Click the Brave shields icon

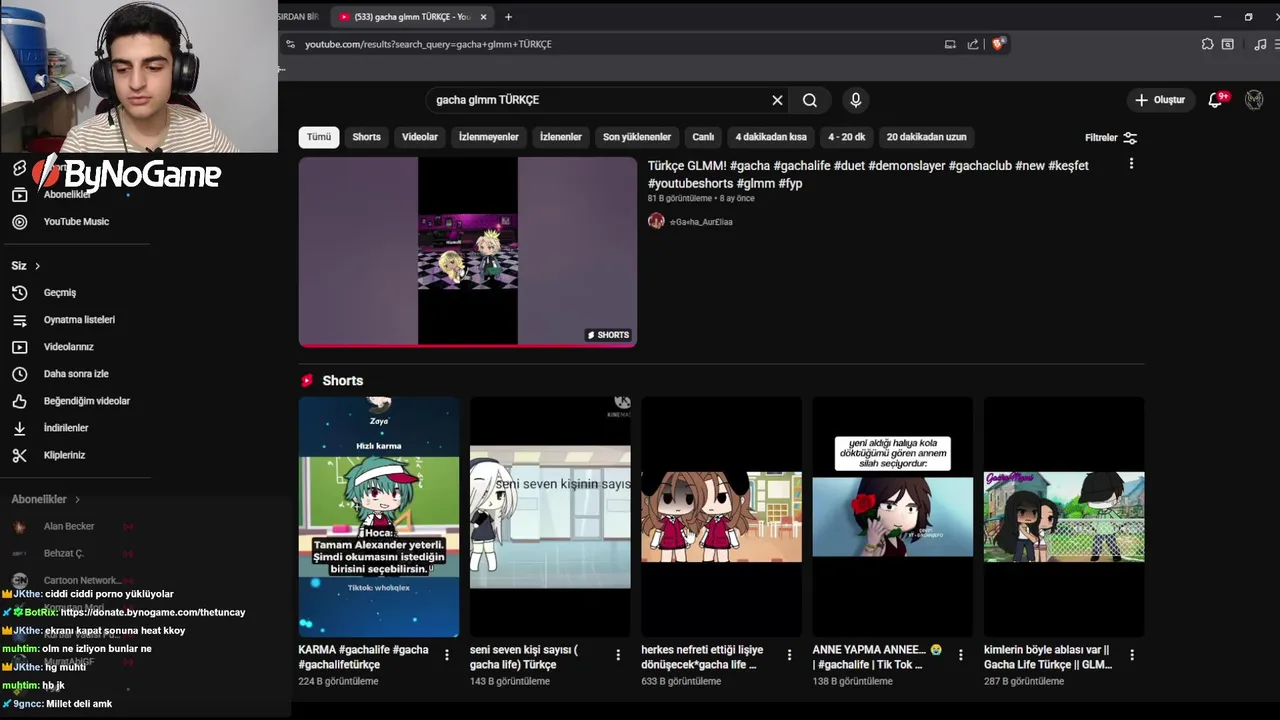pos(998,44)
